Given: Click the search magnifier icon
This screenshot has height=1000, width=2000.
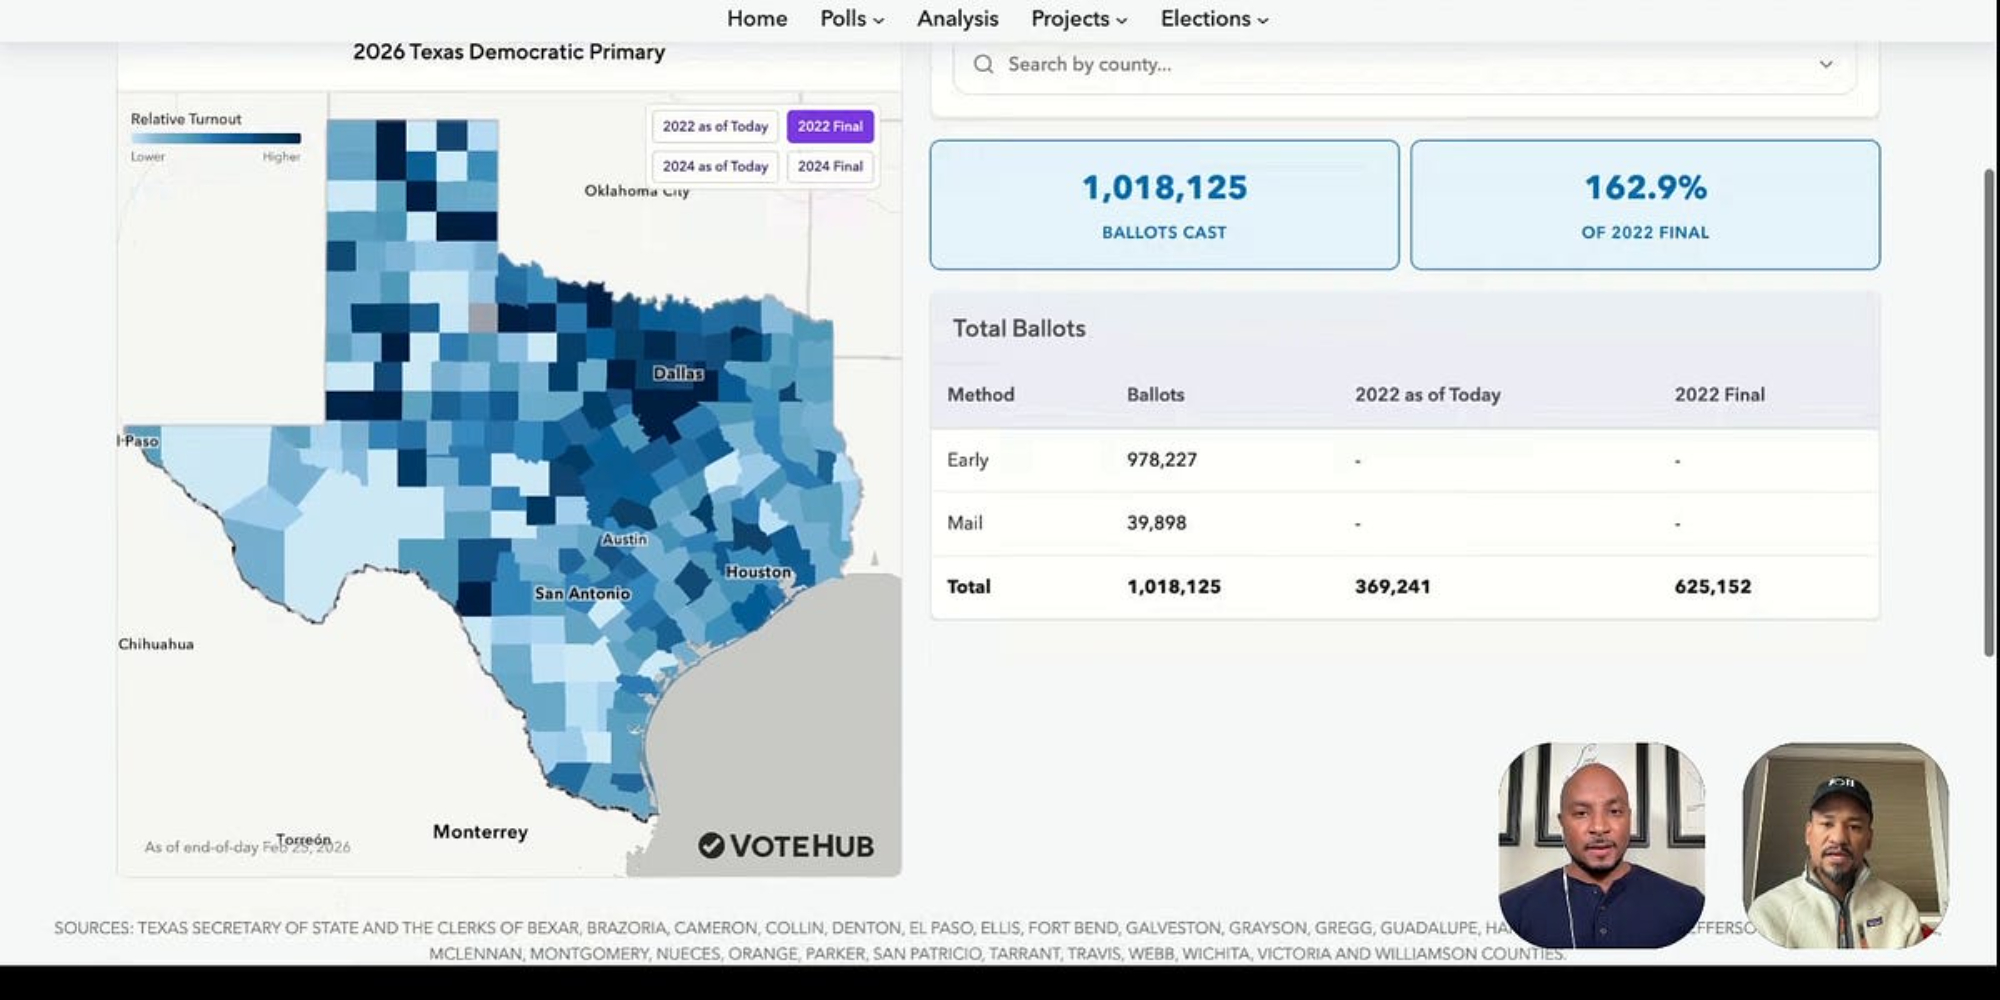Looking at the screenshot, I should click(983, 64).
